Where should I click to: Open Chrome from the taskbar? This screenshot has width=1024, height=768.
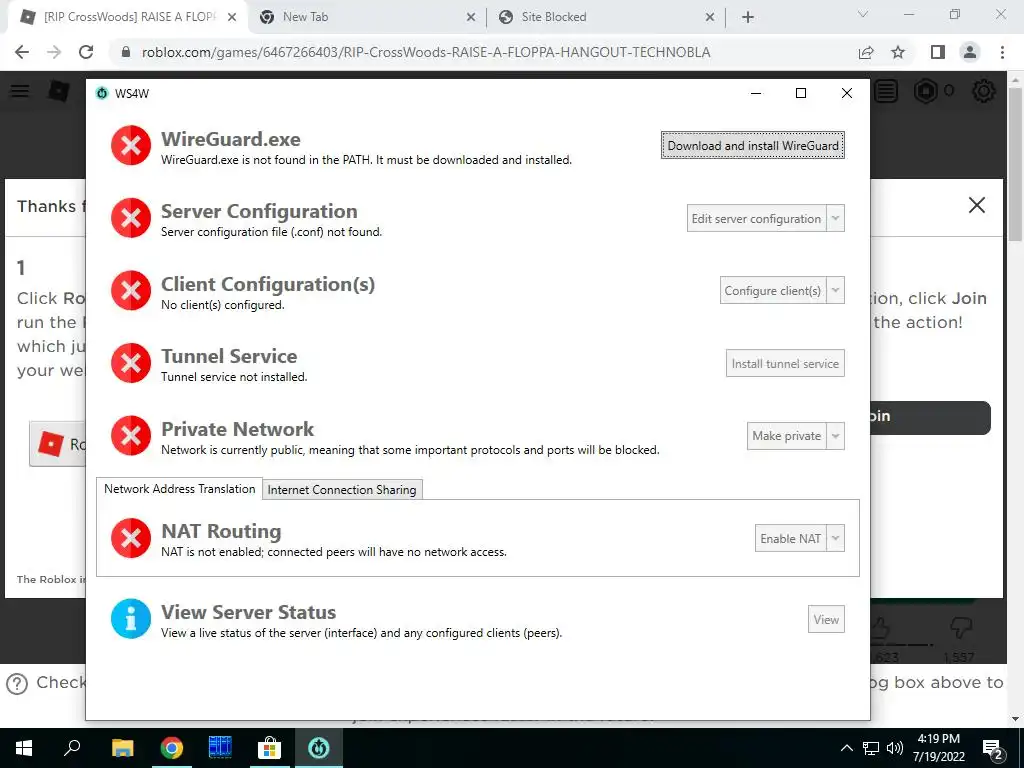point(172,748)
